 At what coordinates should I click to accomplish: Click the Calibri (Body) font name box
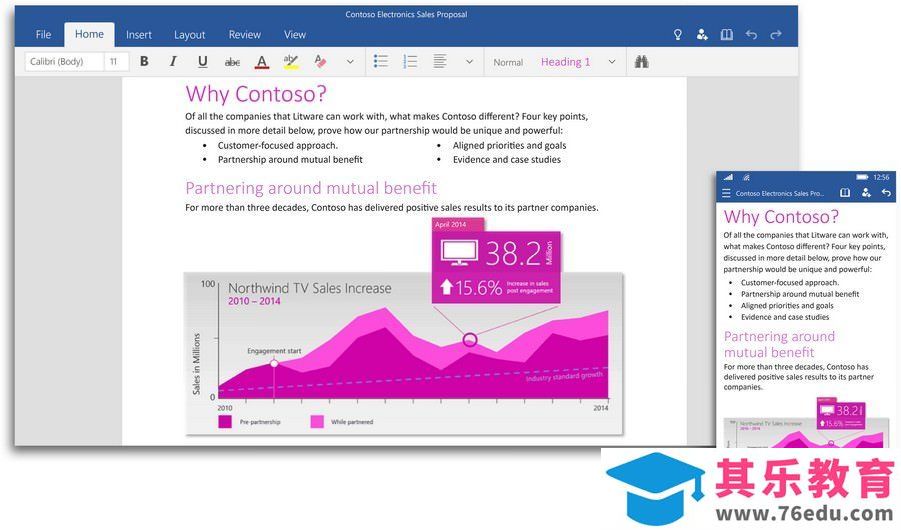(x=64, y=62)
